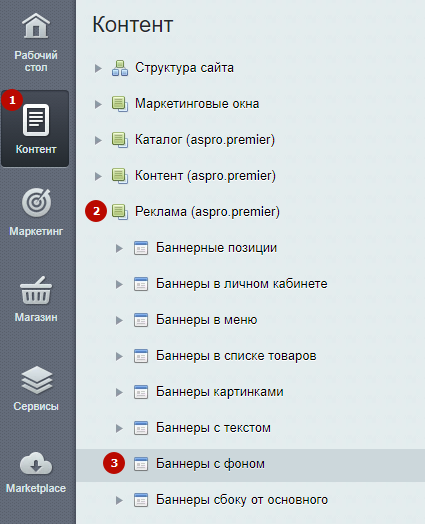Open Баннеры с текстом section
425x524 pixels.
coord(213,428)
